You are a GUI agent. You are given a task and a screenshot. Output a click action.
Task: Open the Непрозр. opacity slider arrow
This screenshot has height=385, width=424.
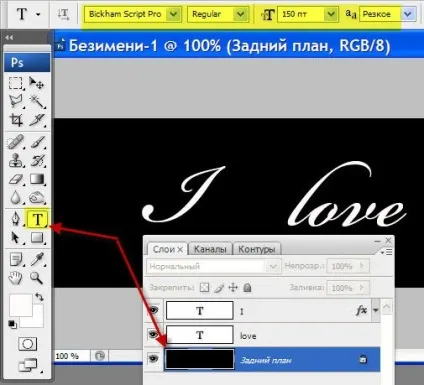[x=362, y=266]
